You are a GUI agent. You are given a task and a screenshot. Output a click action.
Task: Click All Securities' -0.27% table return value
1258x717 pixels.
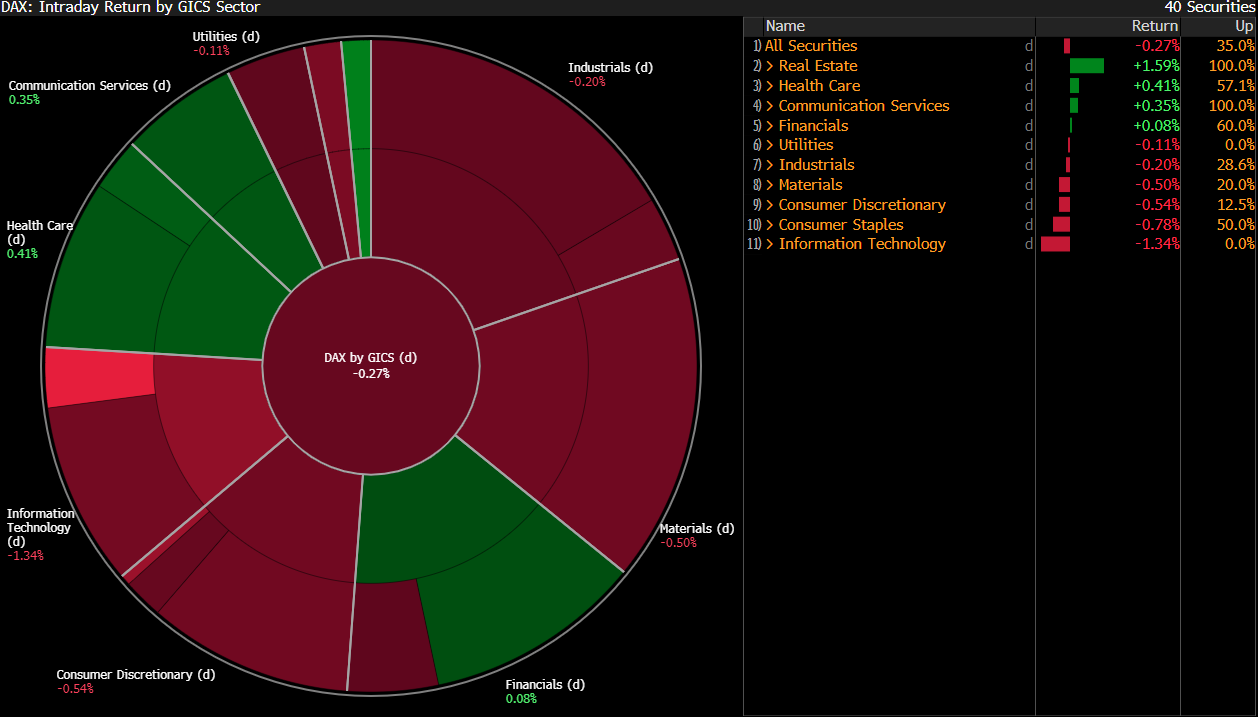[1157, 46]
